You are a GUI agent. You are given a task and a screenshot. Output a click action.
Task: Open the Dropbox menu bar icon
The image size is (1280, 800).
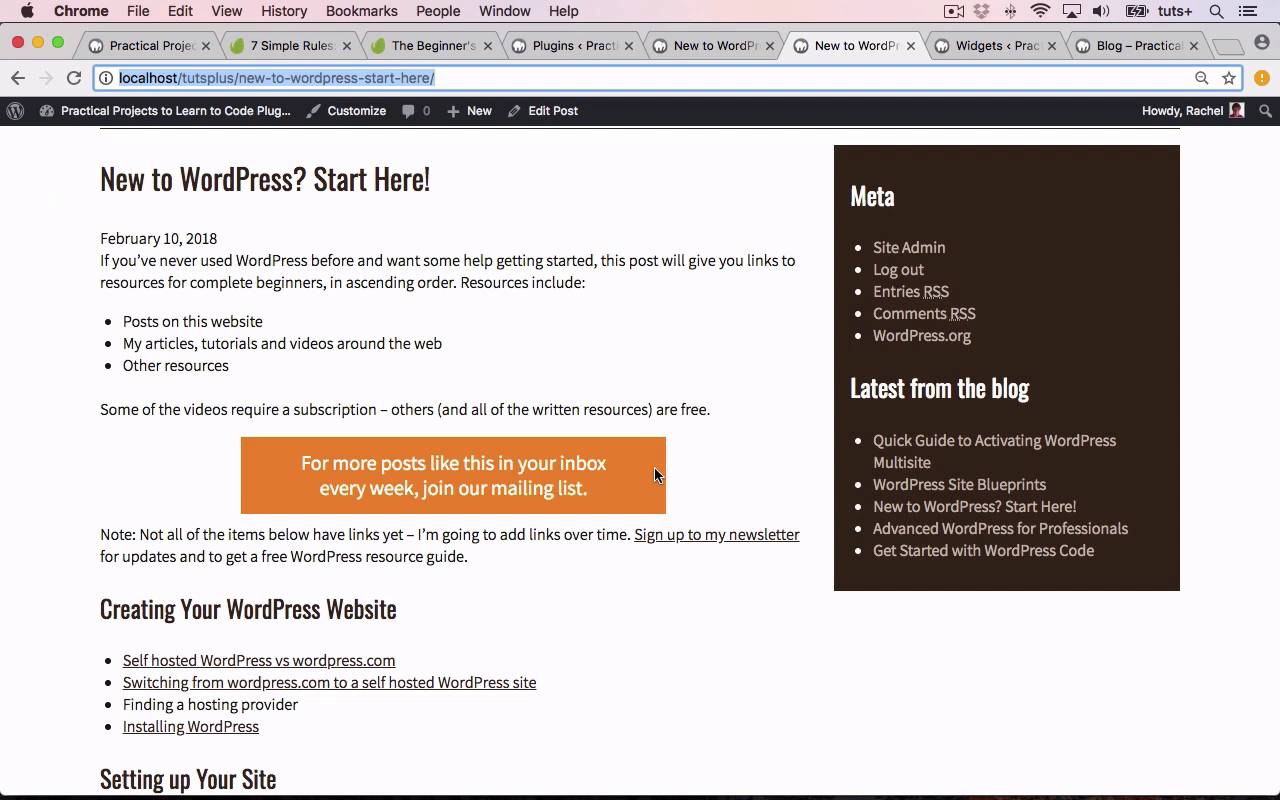[981, 11]
